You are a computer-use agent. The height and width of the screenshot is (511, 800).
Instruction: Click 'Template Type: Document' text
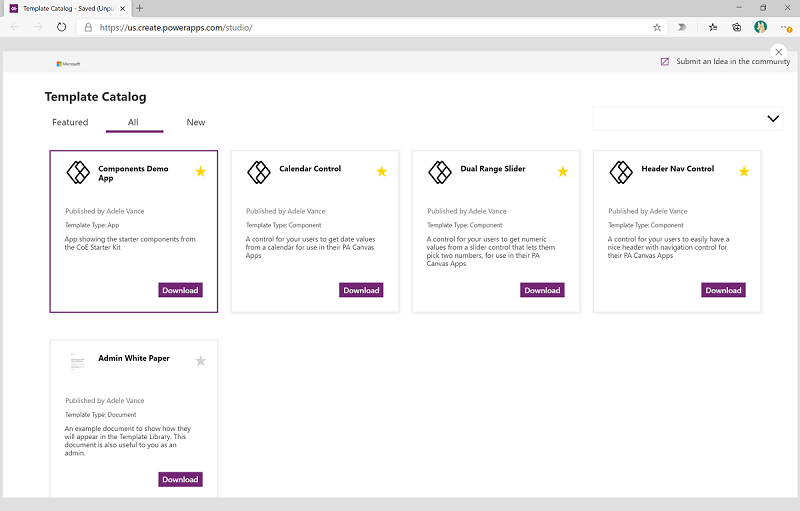tap(101, 415)
